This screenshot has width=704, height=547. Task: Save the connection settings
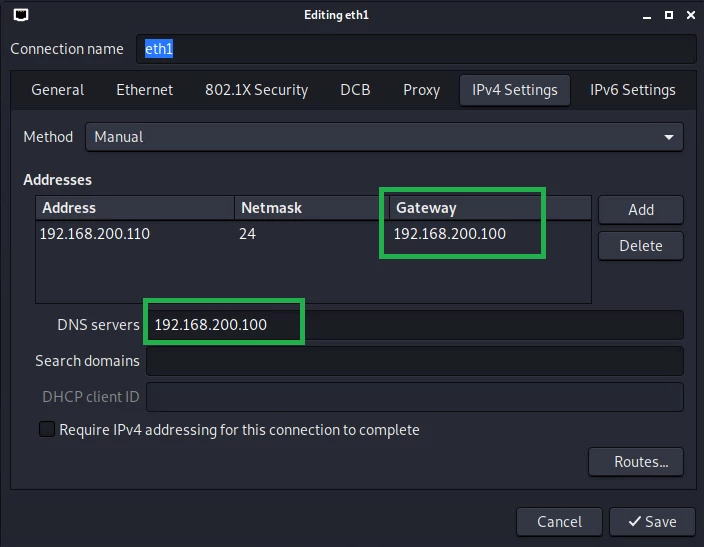tap(652, 522)
